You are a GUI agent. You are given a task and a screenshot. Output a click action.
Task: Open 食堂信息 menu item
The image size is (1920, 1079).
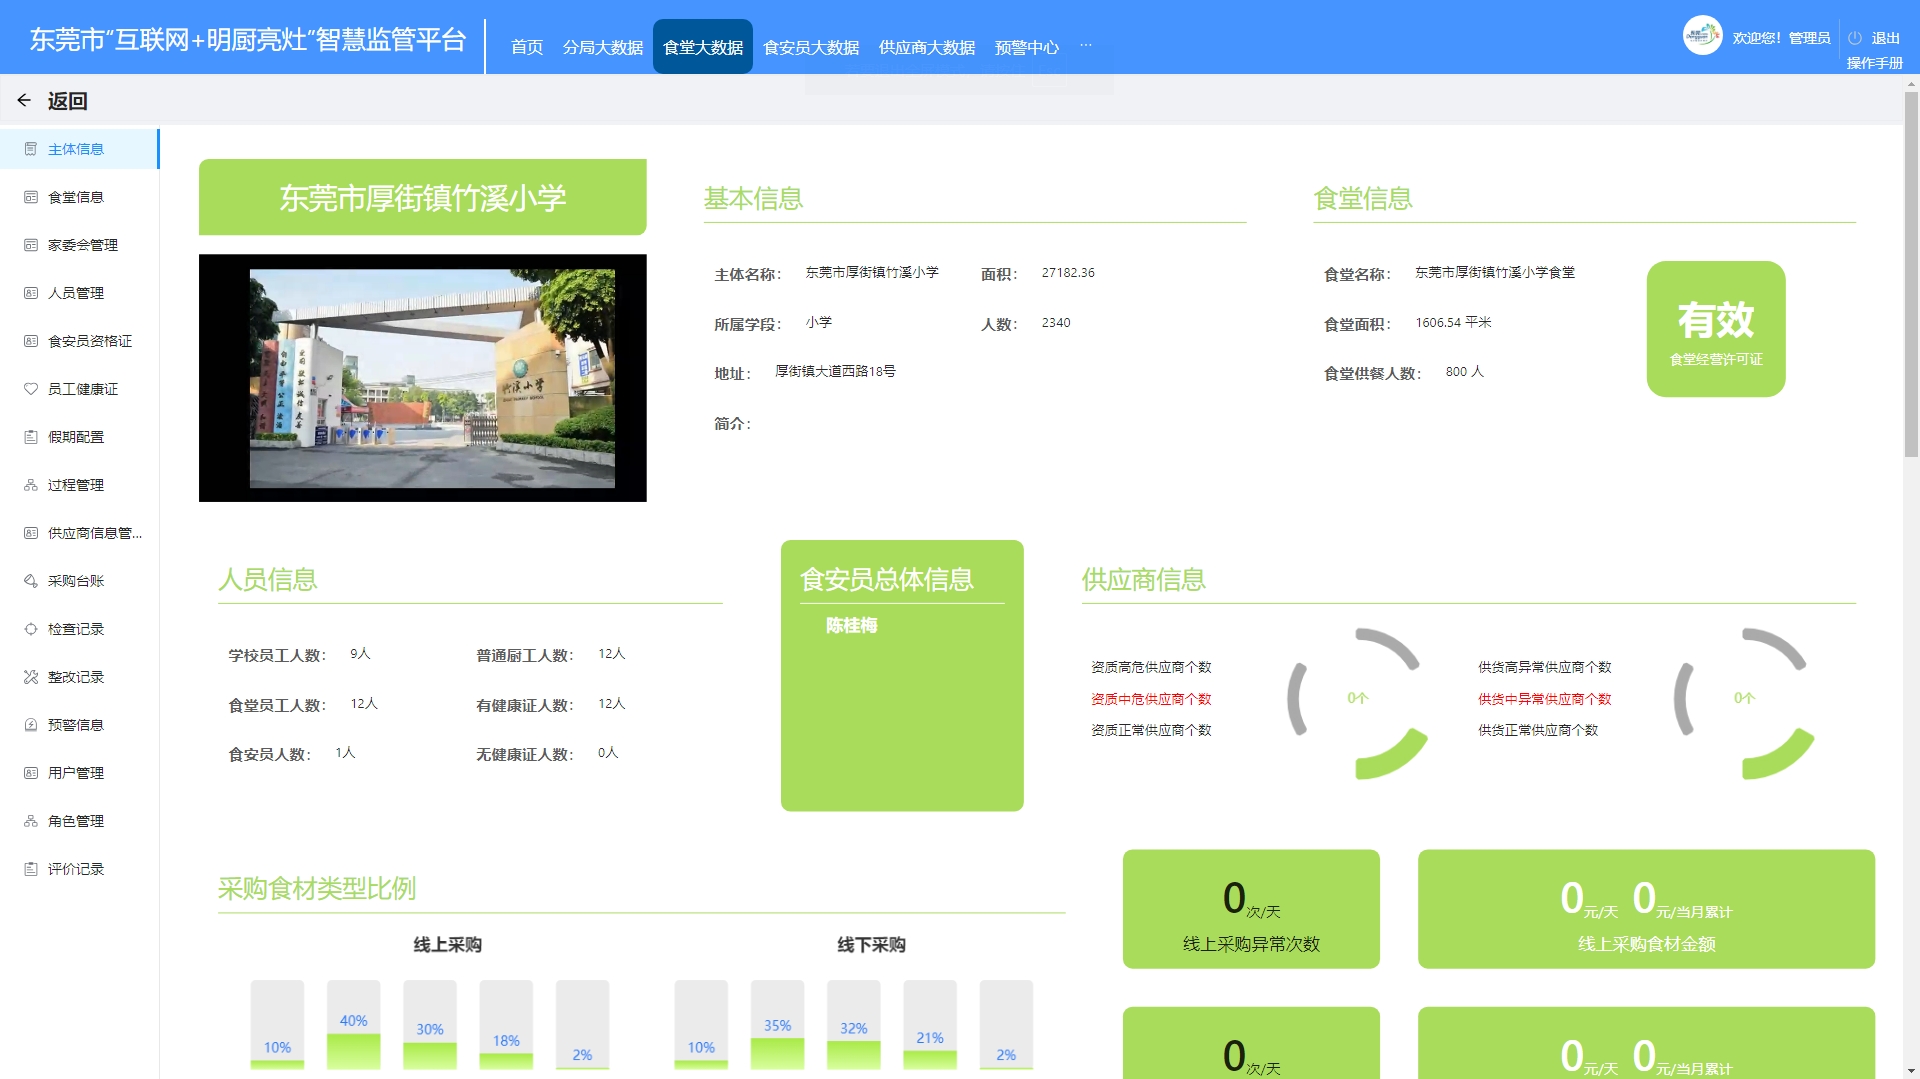click(79, 197)
